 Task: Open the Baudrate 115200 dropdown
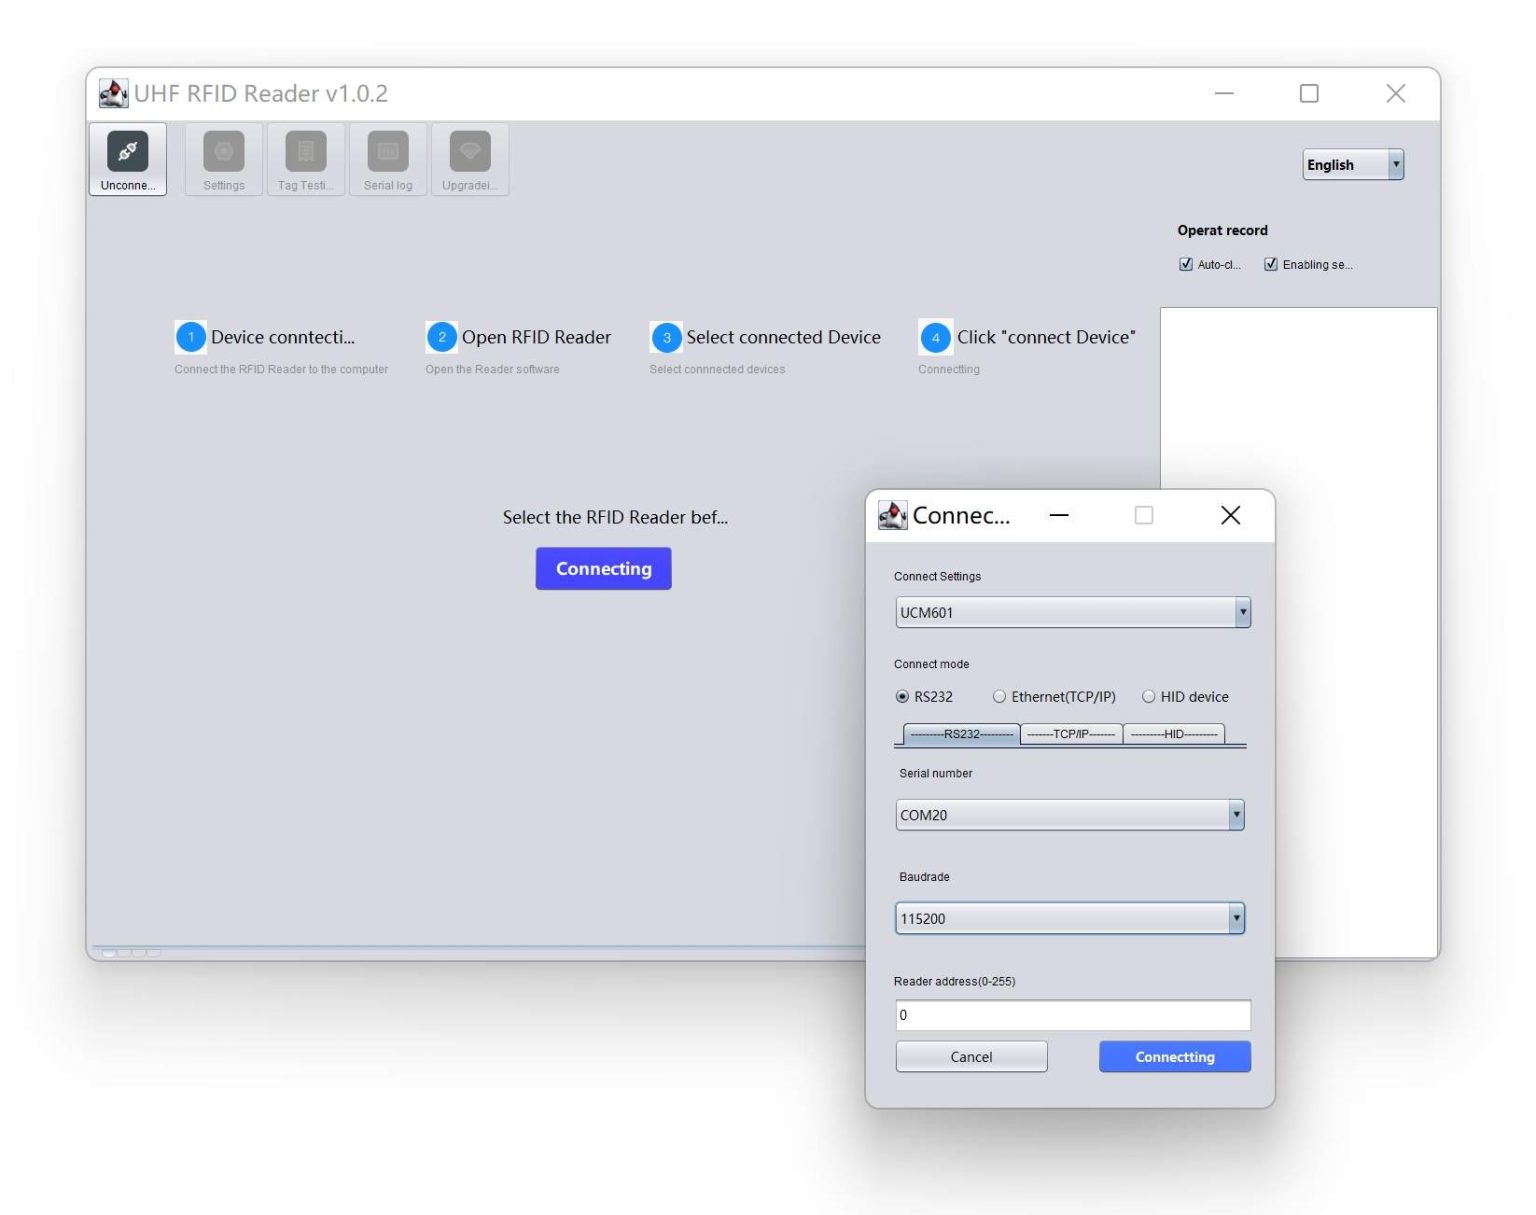(1236, 917)
